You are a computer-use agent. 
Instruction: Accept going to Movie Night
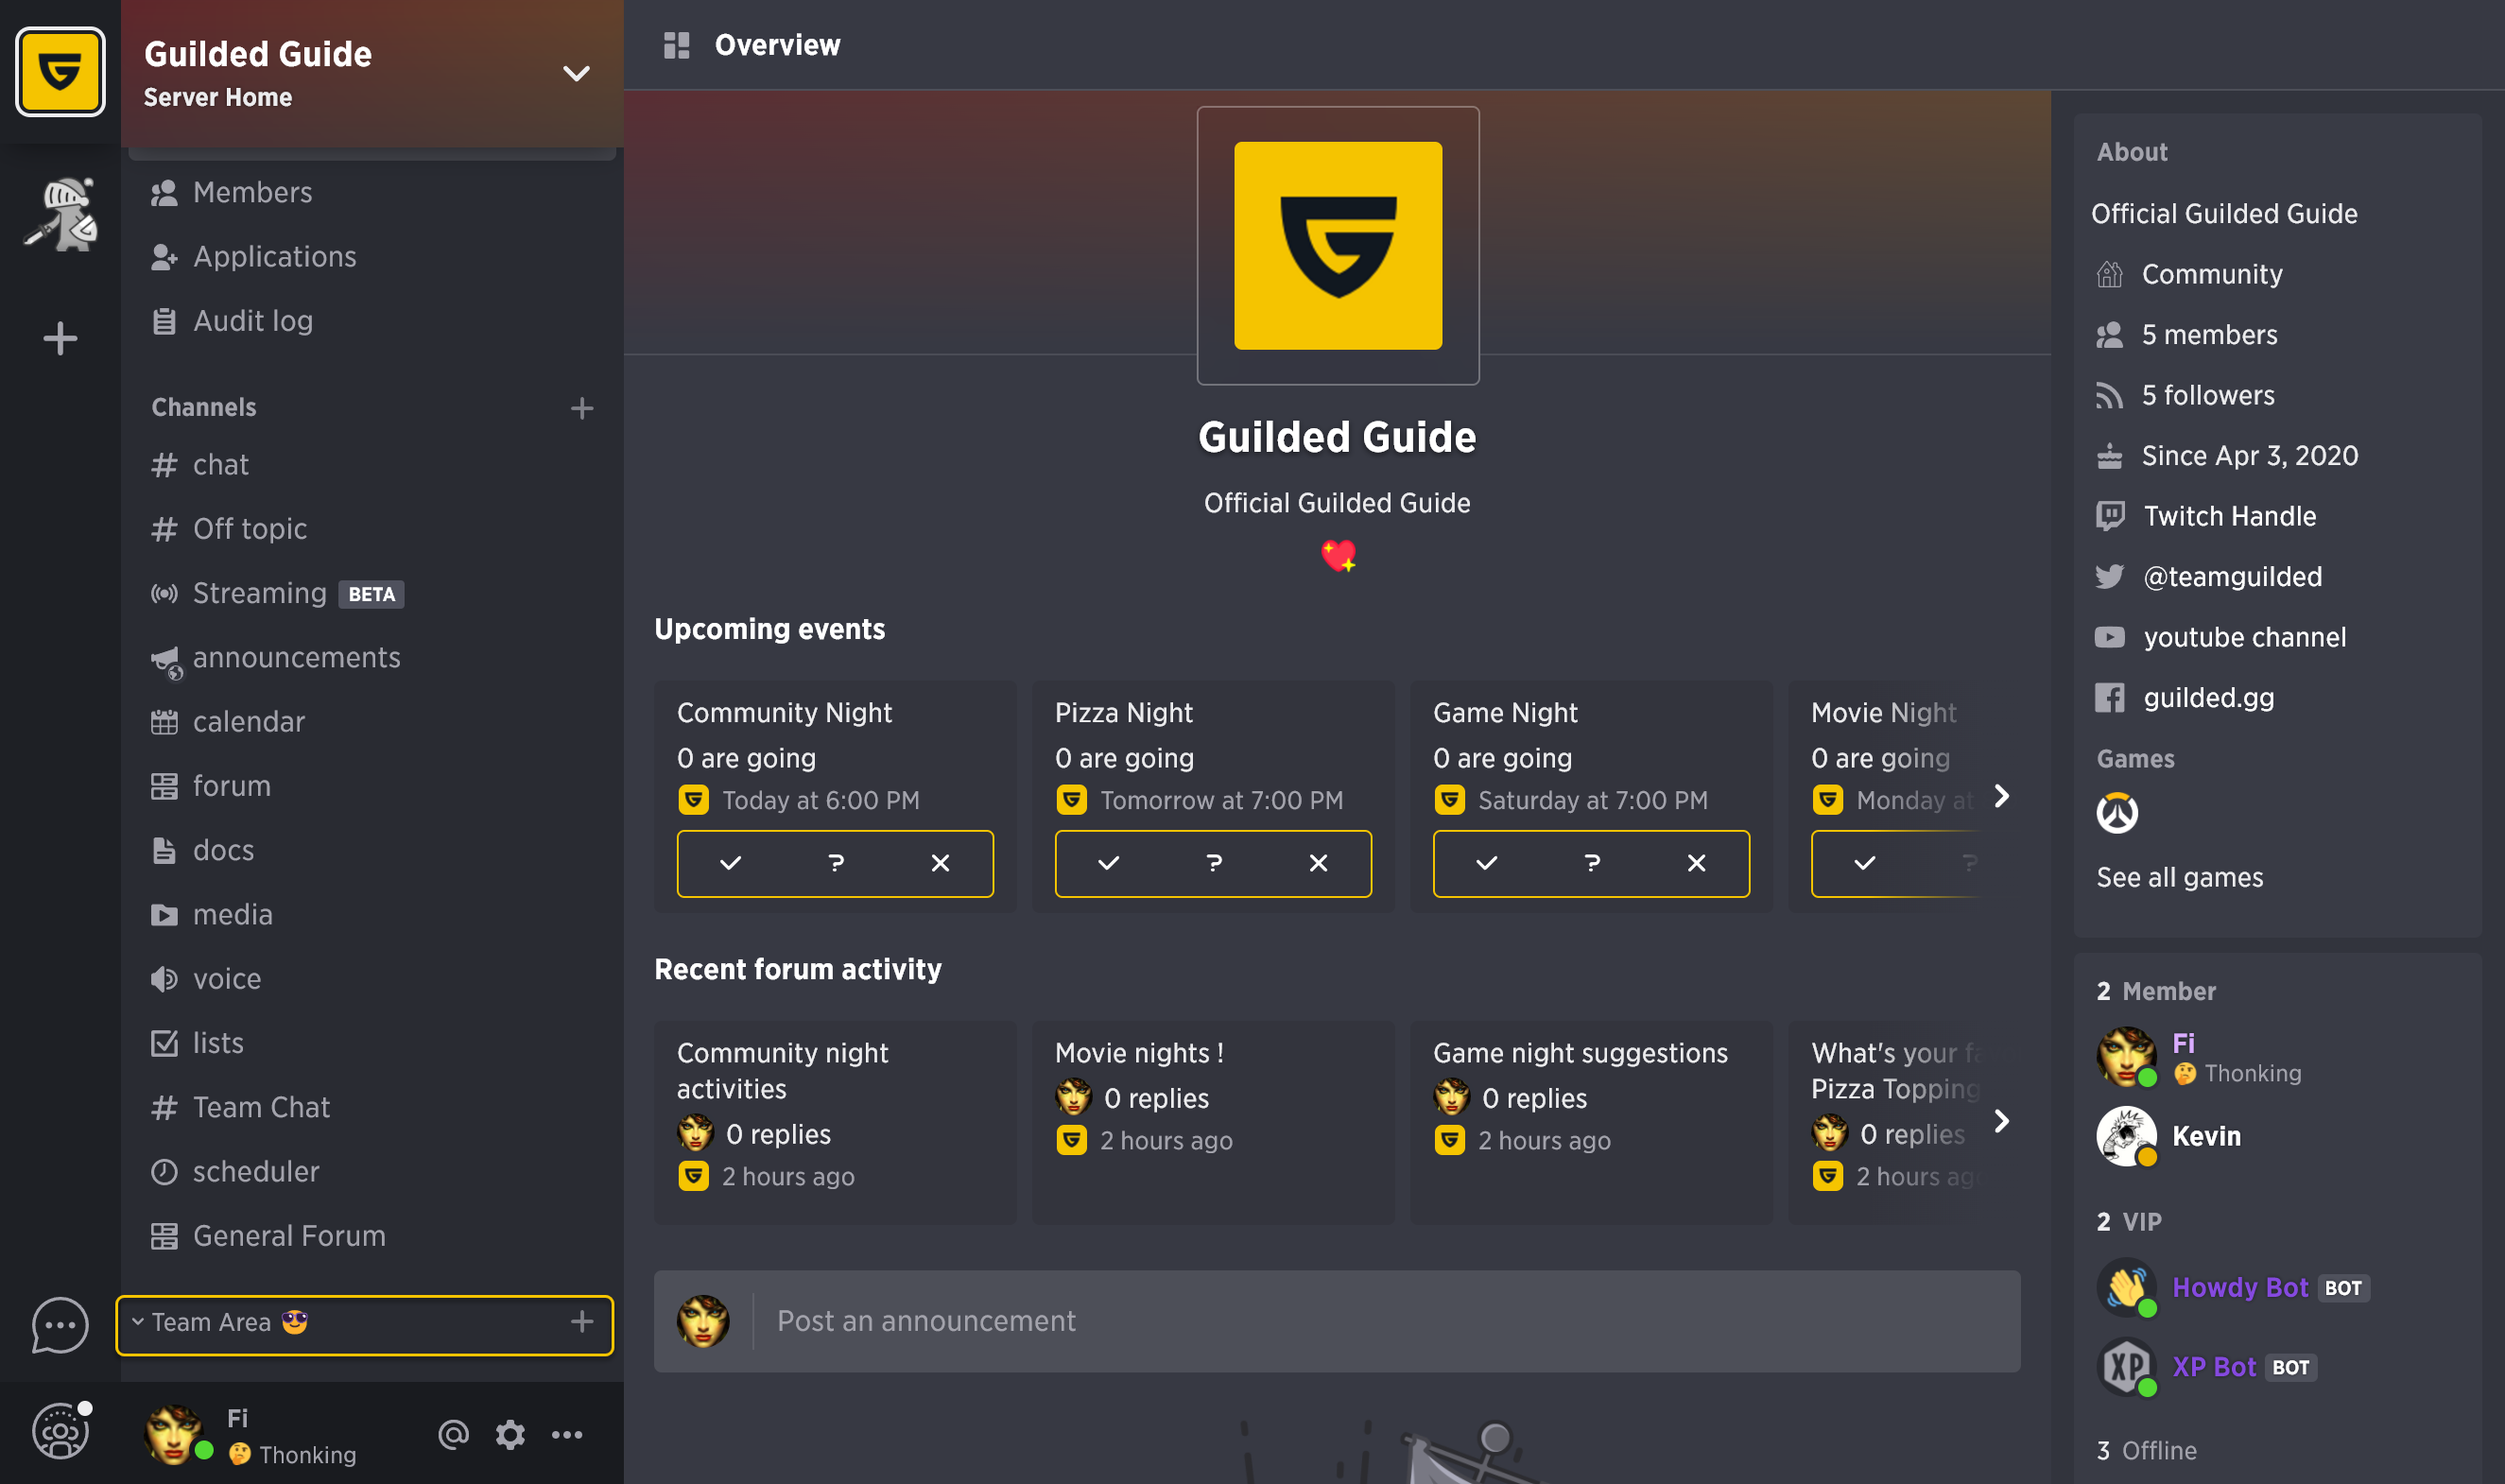[1865, 863]
